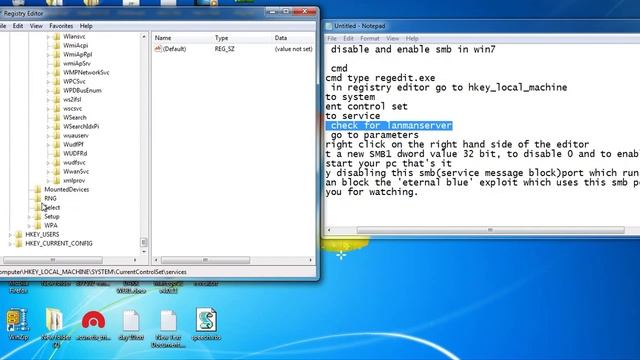640x360 pixels.
Task: Expand the WSearchIdxPi registry key
Action: (48, 127)
